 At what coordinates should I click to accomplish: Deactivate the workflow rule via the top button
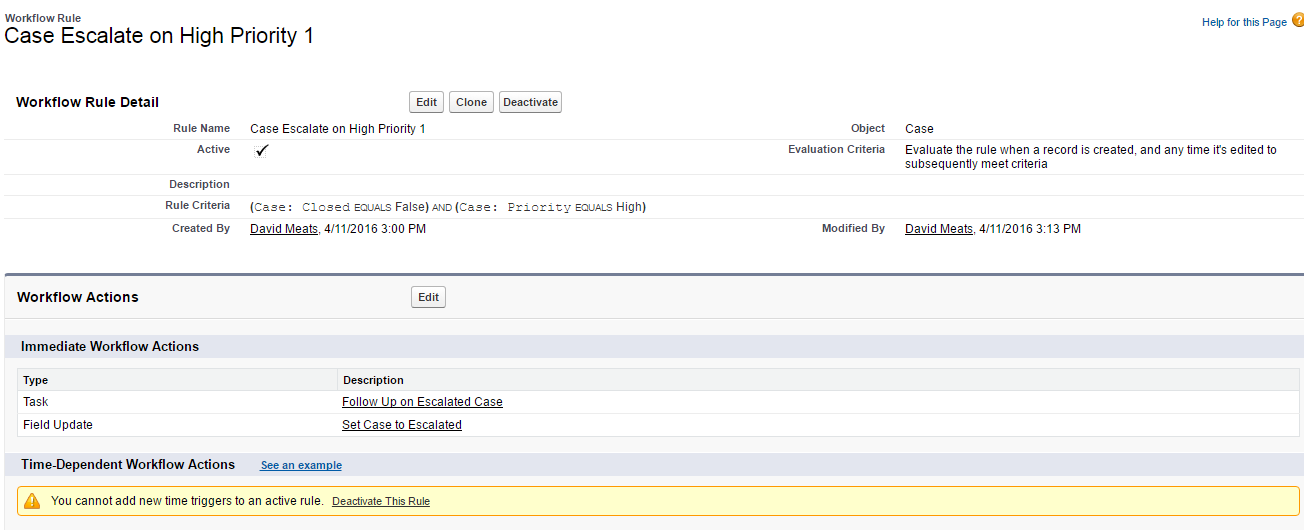click(x=530, y=102)
